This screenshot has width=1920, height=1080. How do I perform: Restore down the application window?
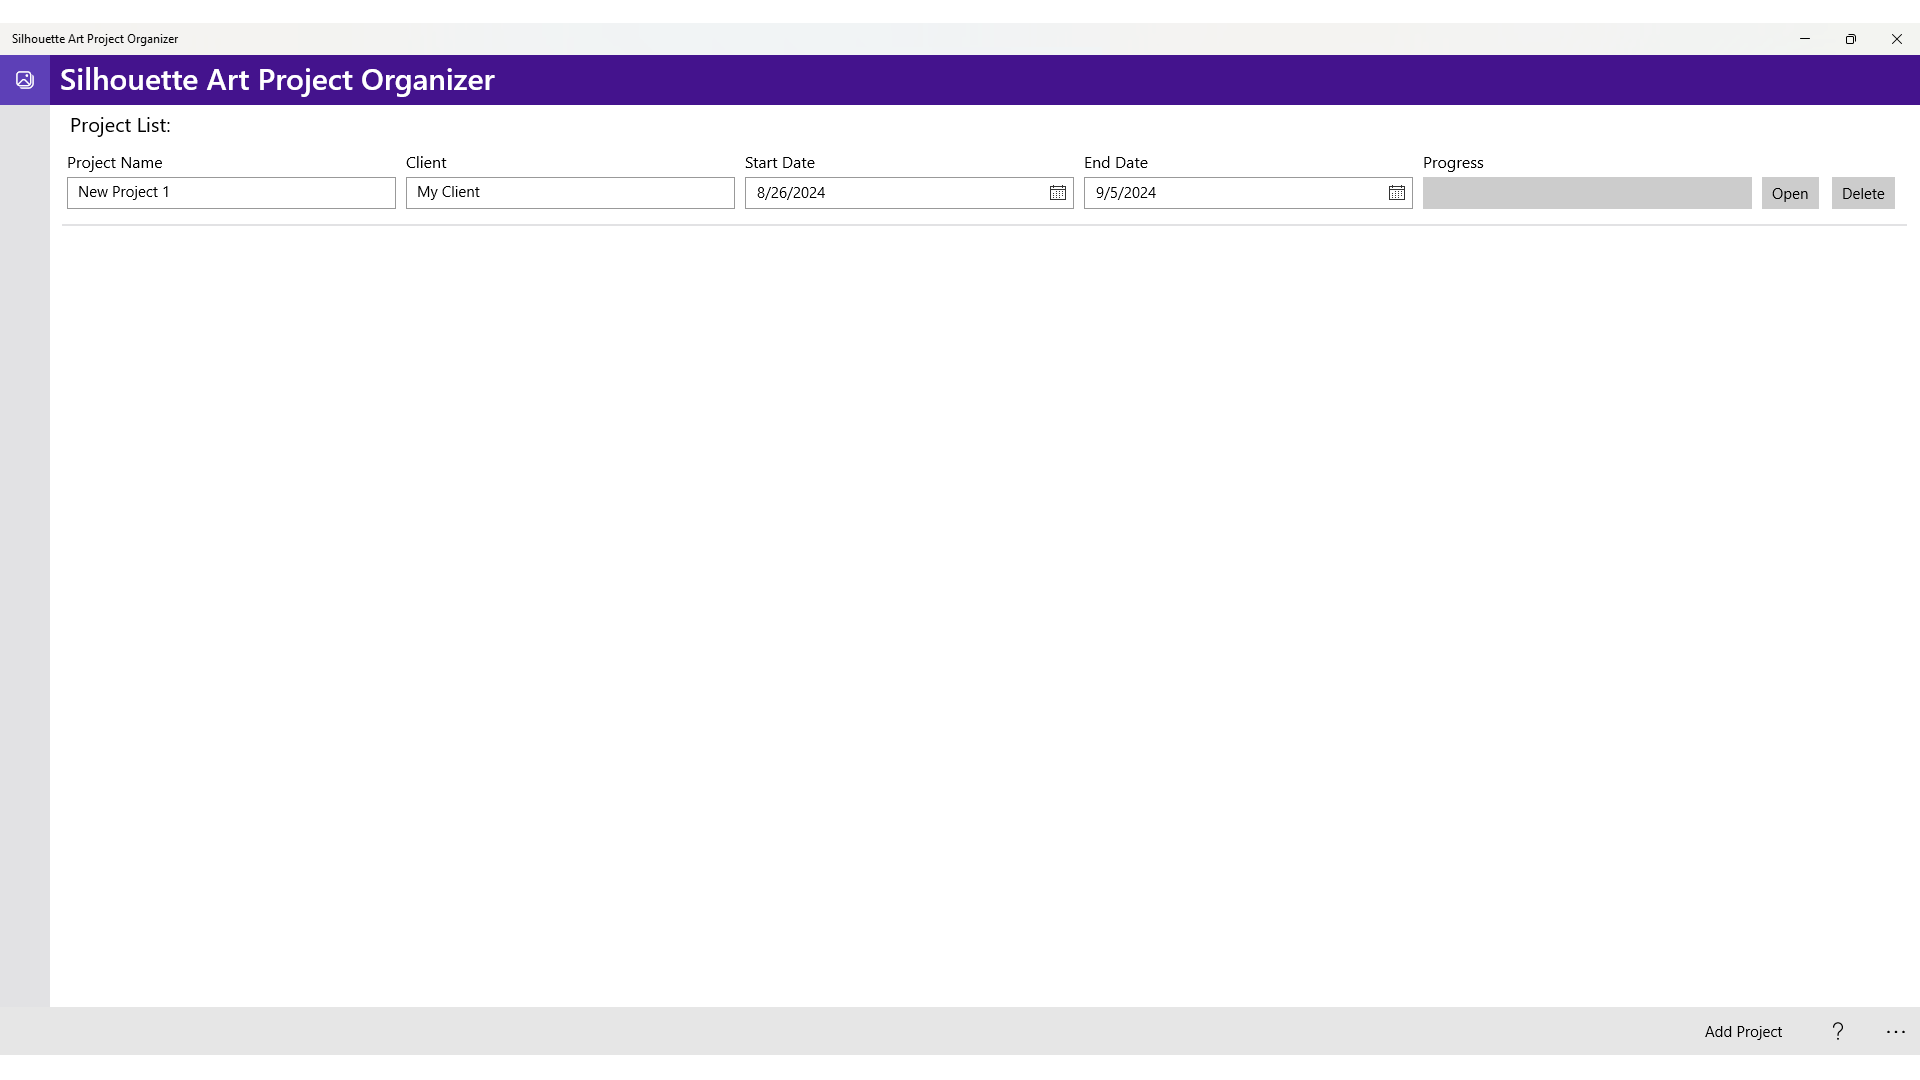pos(1851,39)
